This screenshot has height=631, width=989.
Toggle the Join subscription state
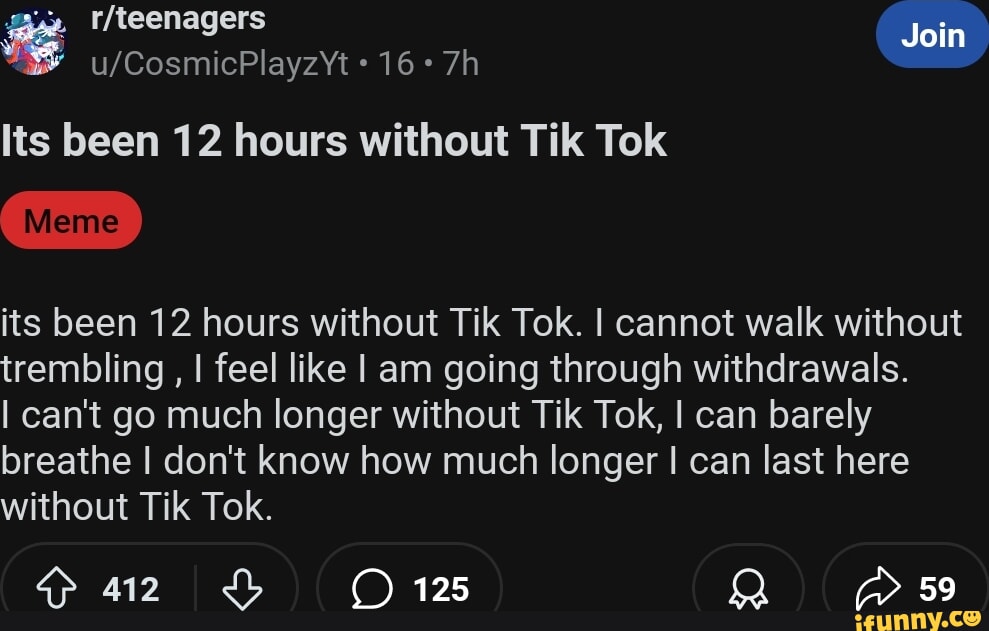tap(931, 35)
